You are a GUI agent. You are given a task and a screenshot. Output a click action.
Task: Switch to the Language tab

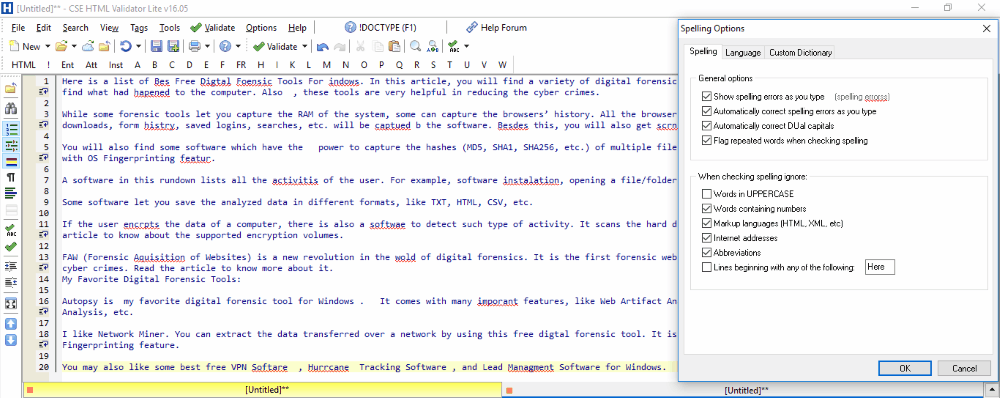coord(743,53)
